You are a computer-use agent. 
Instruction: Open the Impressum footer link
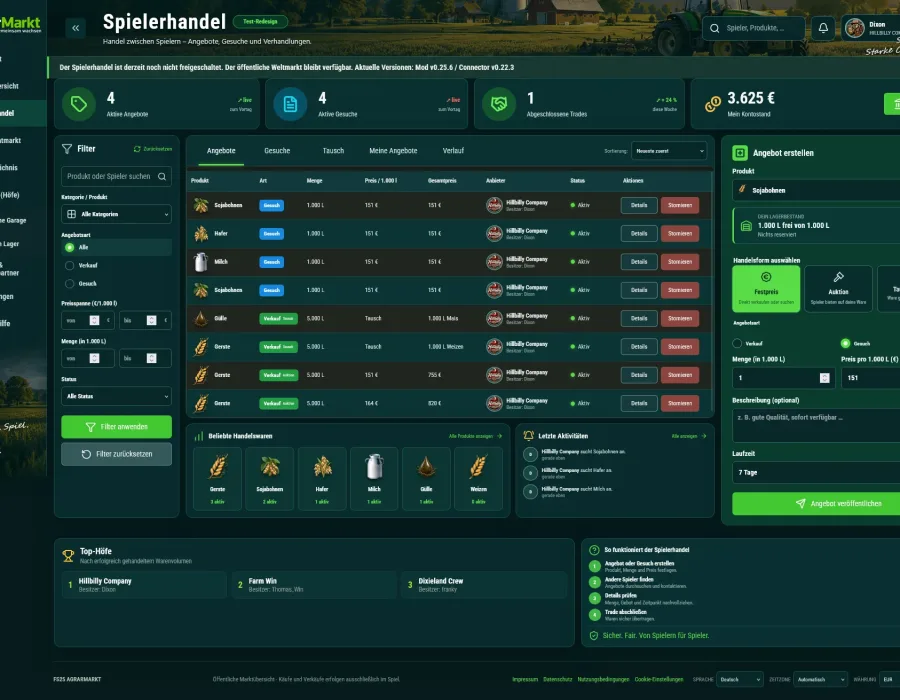[x=525, y=679]
